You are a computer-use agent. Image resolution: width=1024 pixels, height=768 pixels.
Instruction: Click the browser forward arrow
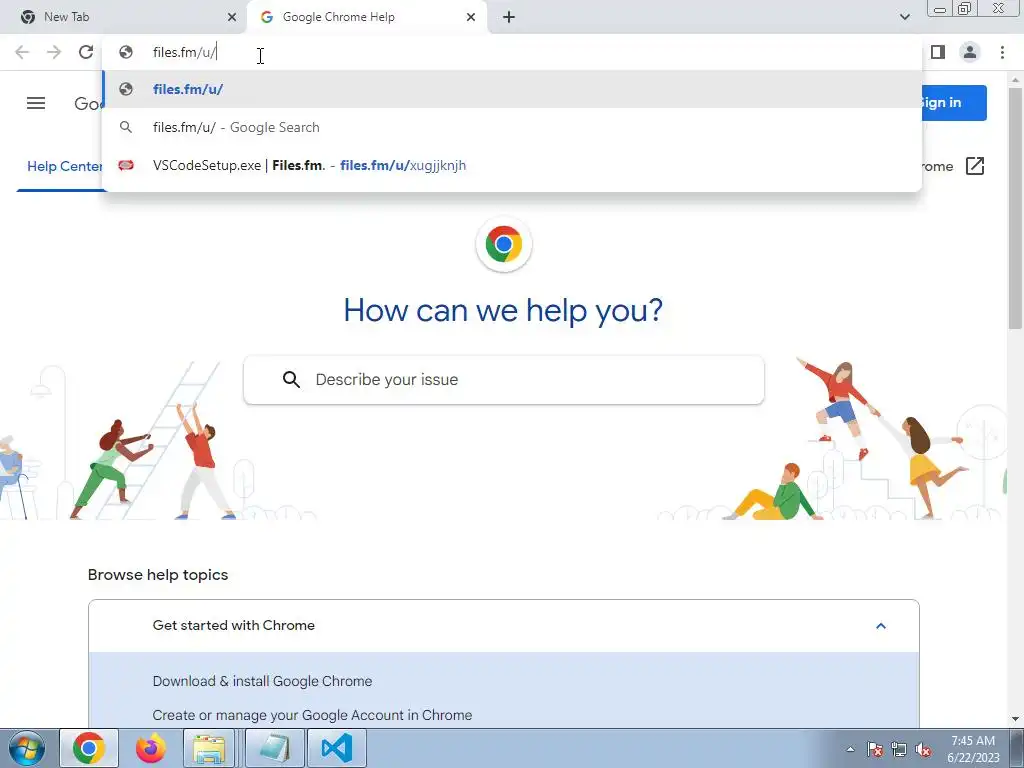(54, 52)
